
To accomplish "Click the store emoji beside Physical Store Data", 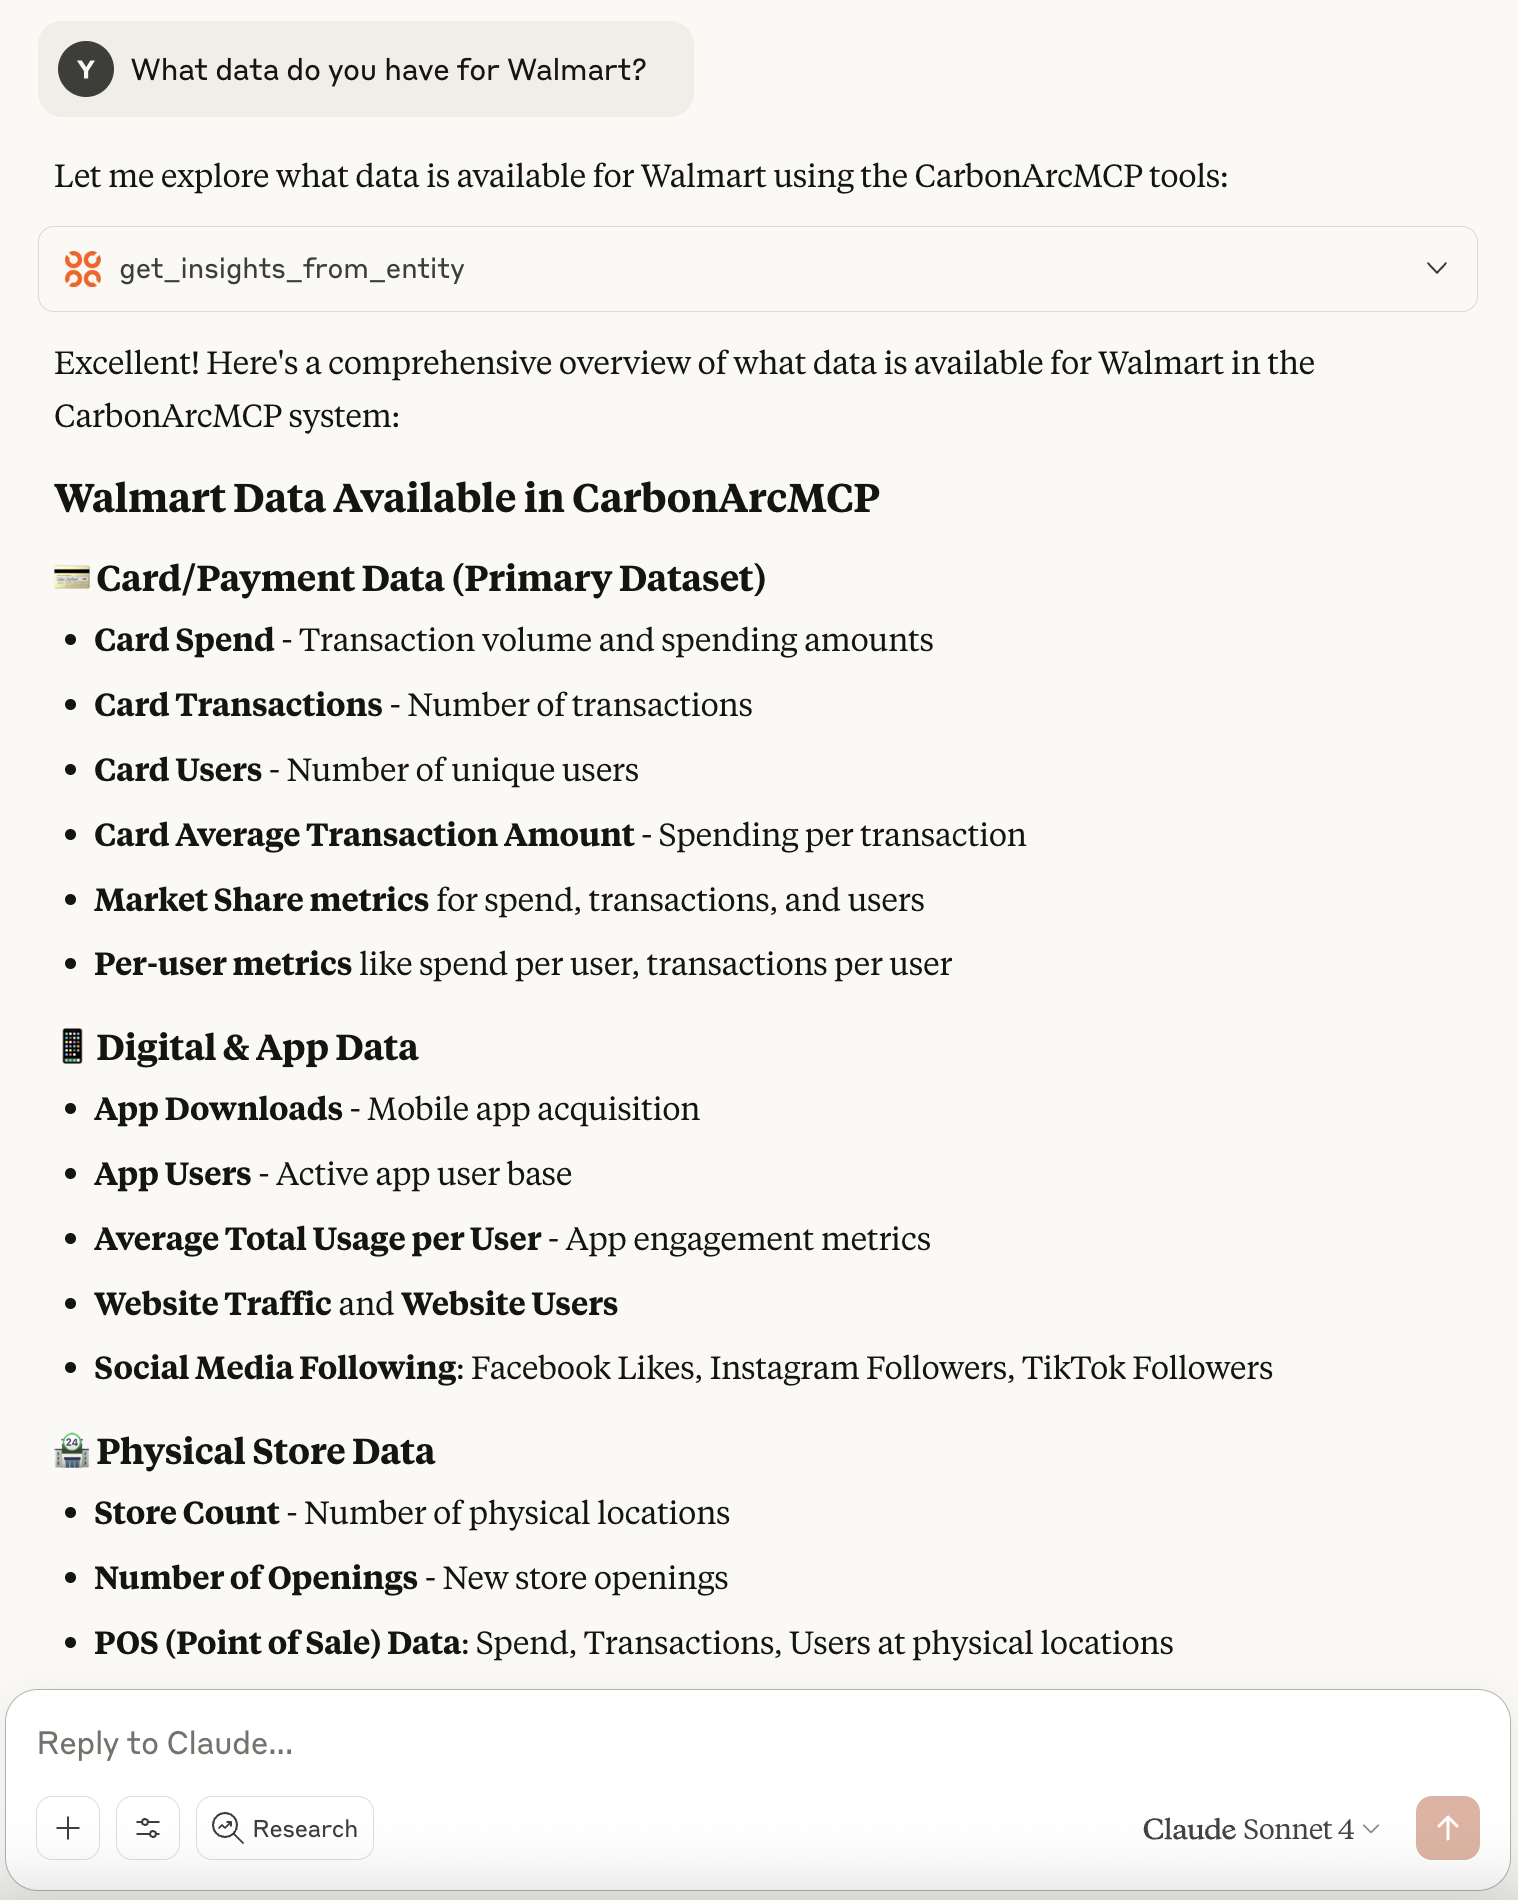I will [71, 1450].
